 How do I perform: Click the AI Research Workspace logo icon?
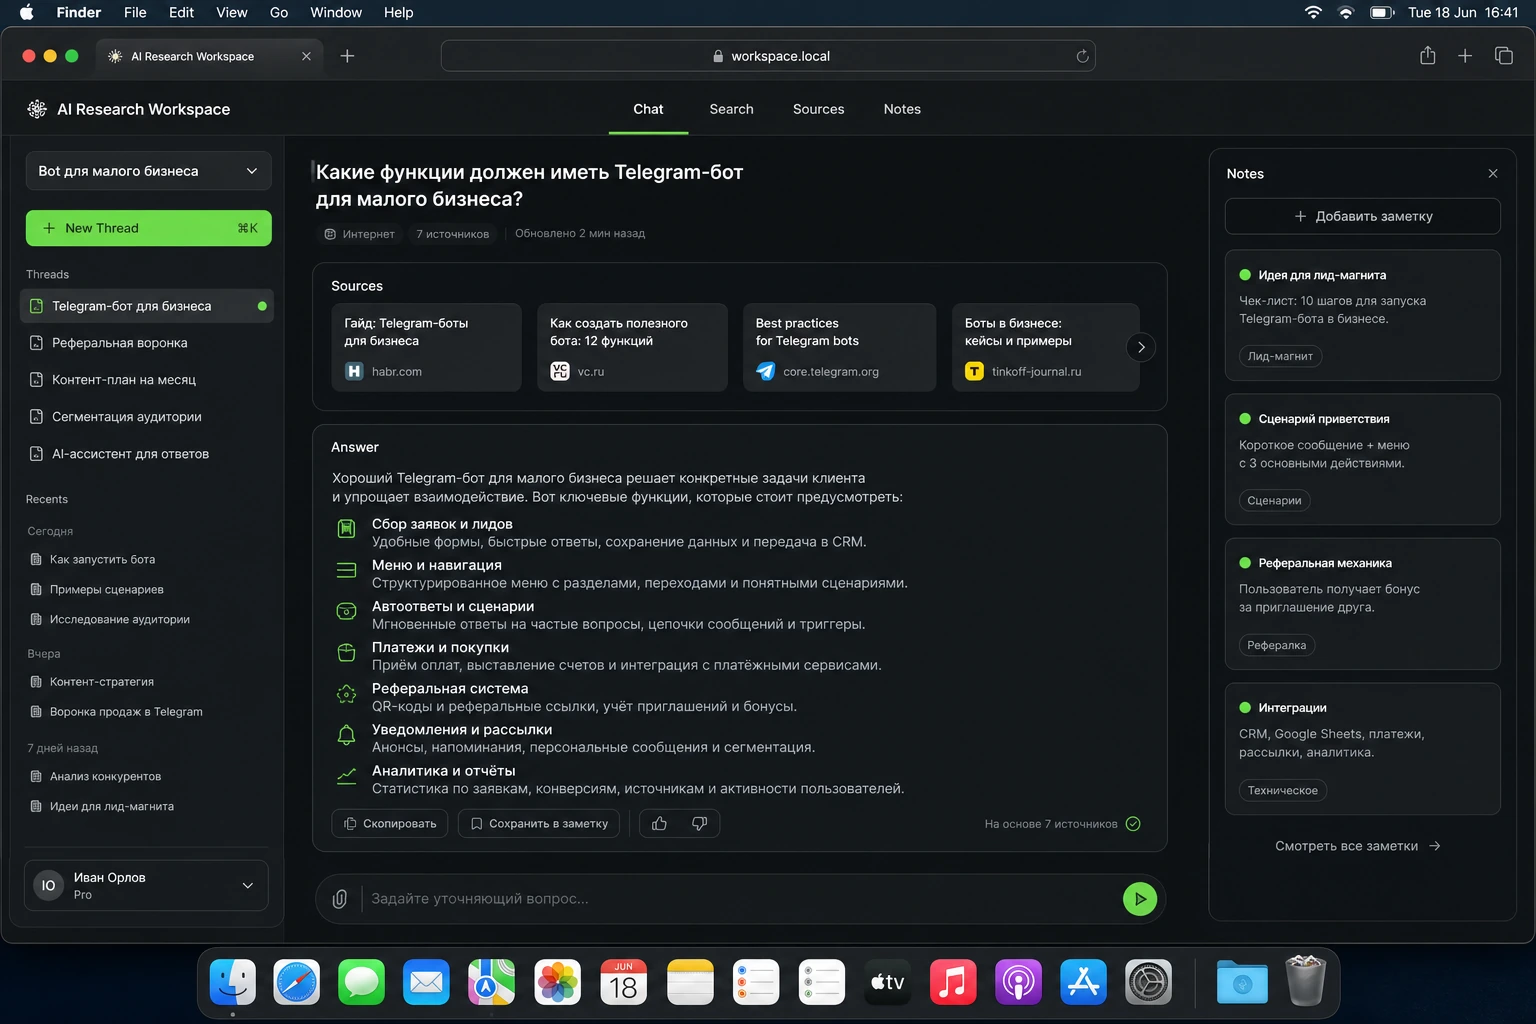37,109
